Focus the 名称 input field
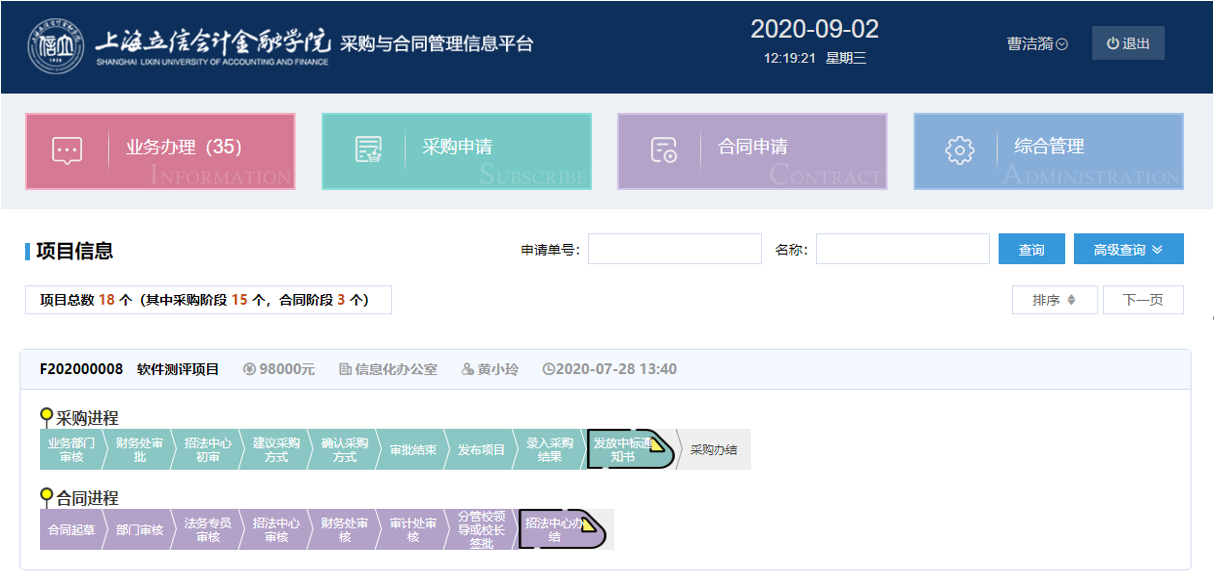 click(x=902, y=249)
